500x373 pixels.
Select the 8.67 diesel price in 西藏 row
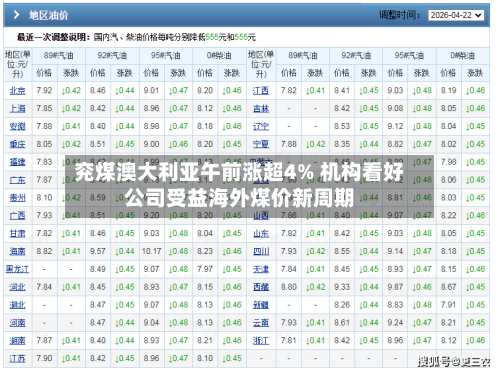(448, 287)
